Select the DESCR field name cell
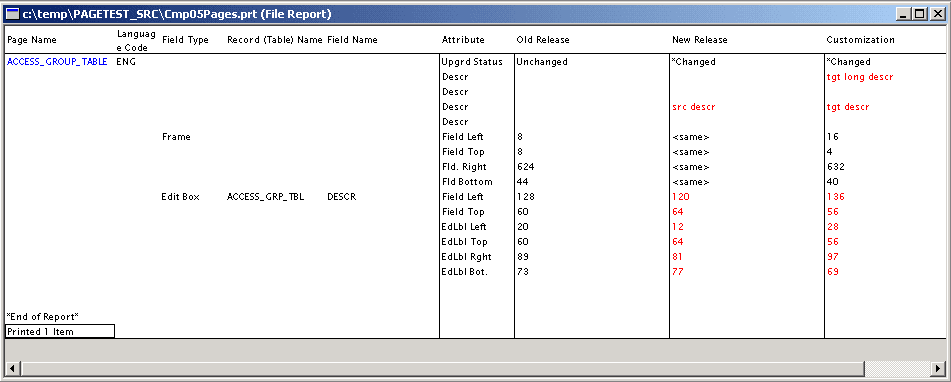 click(x=341, y=196)
